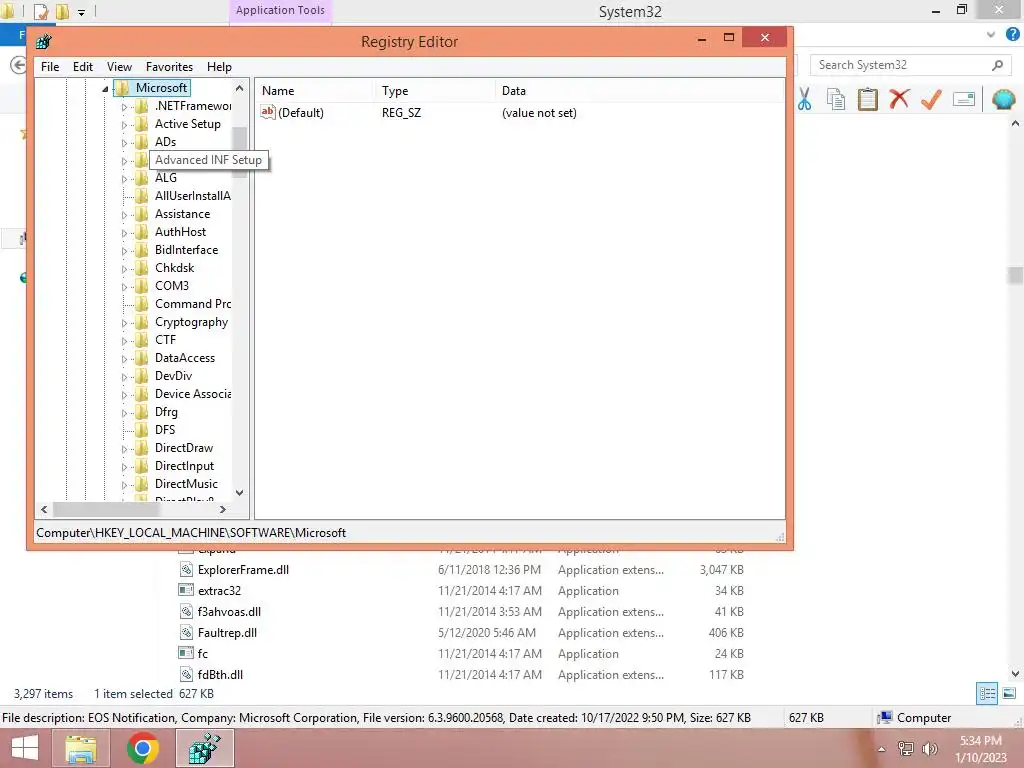
Task: Select the fdBth.dll file in Explorer
Action: tap(220, 675)
